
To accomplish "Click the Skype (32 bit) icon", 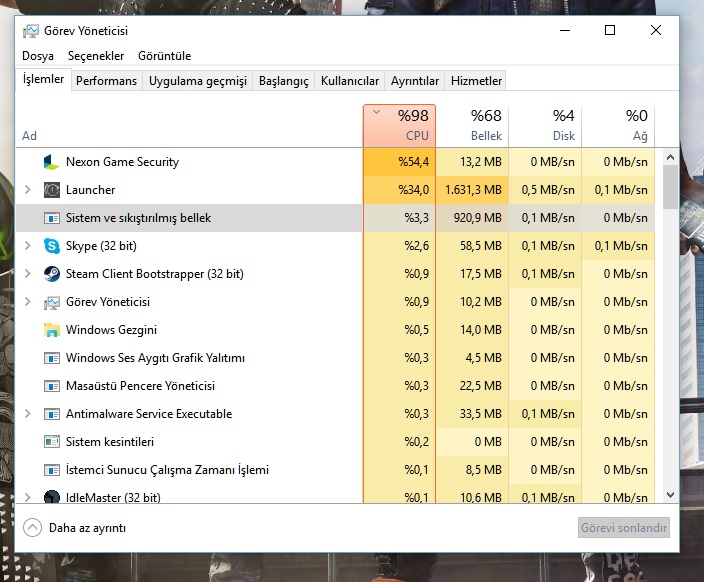I will point(52,246).
